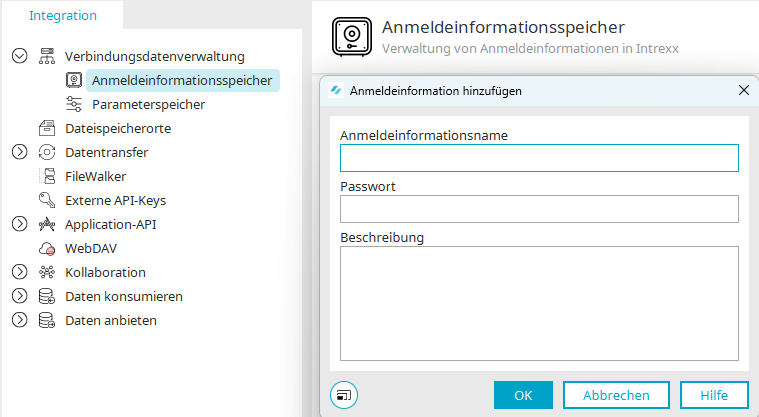Click the Kollaboration nodes icon
The width and height of the screenshot is (759, 417).
pos(47,272)
